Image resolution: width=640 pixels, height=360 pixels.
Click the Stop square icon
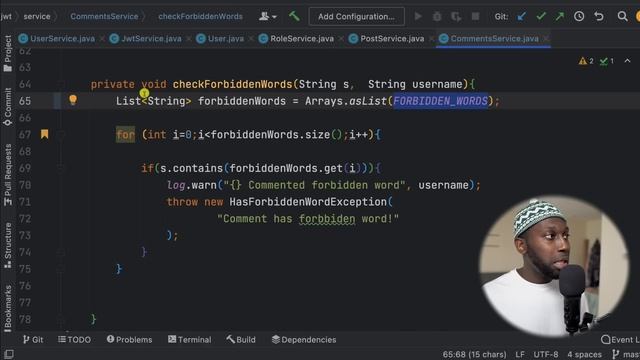tap(475, 16)
